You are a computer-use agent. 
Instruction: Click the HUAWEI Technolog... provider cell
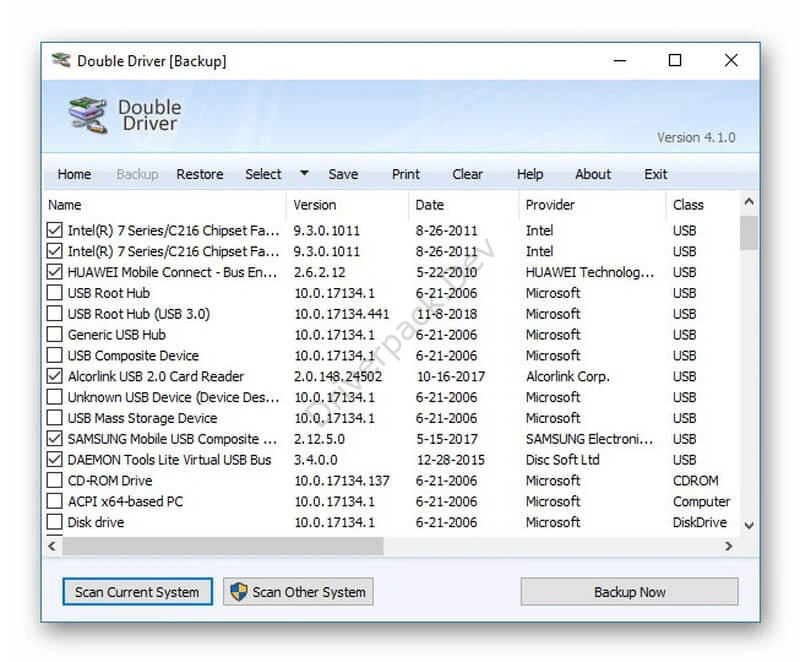point(590,272)
